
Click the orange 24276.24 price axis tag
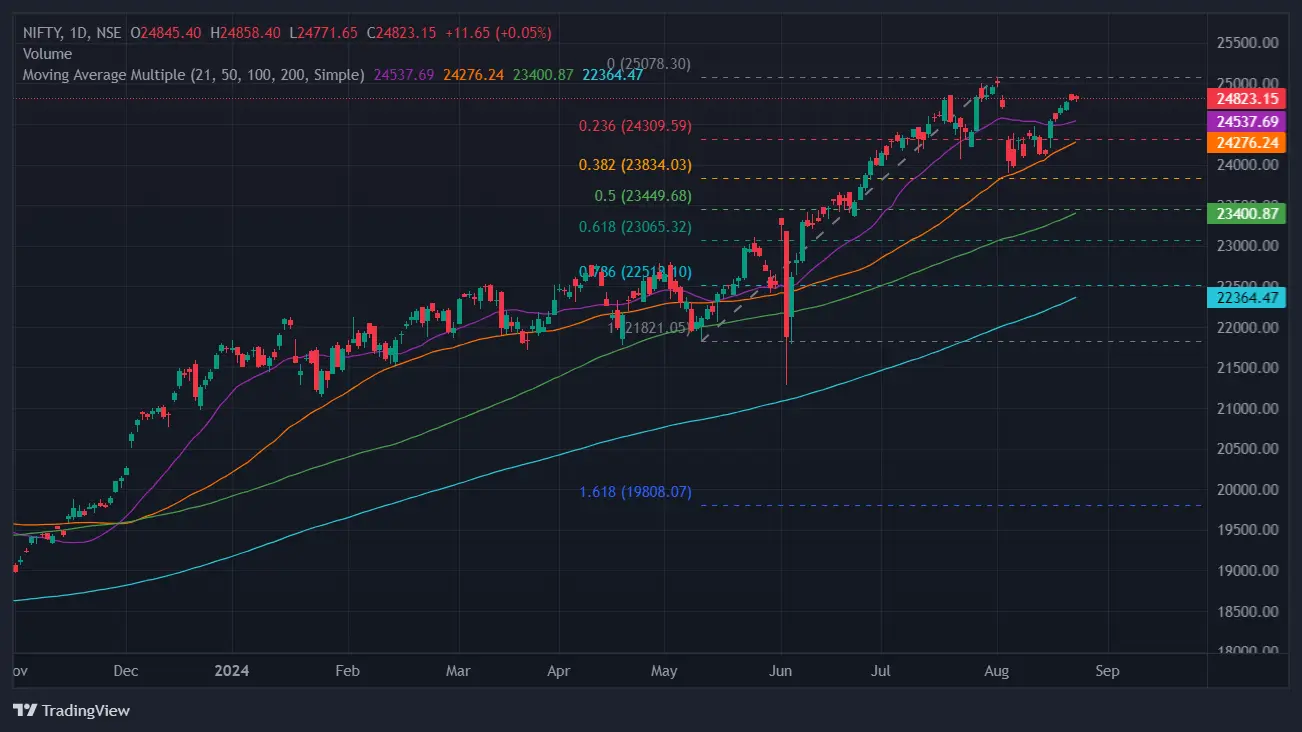pos(1246,143)
